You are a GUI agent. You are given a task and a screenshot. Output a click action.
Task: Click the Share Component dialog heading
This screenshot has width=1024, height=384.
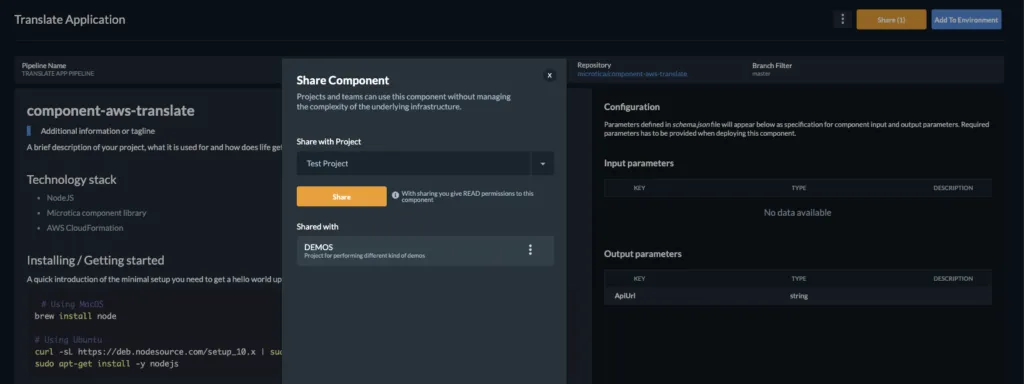pos(343,80)
